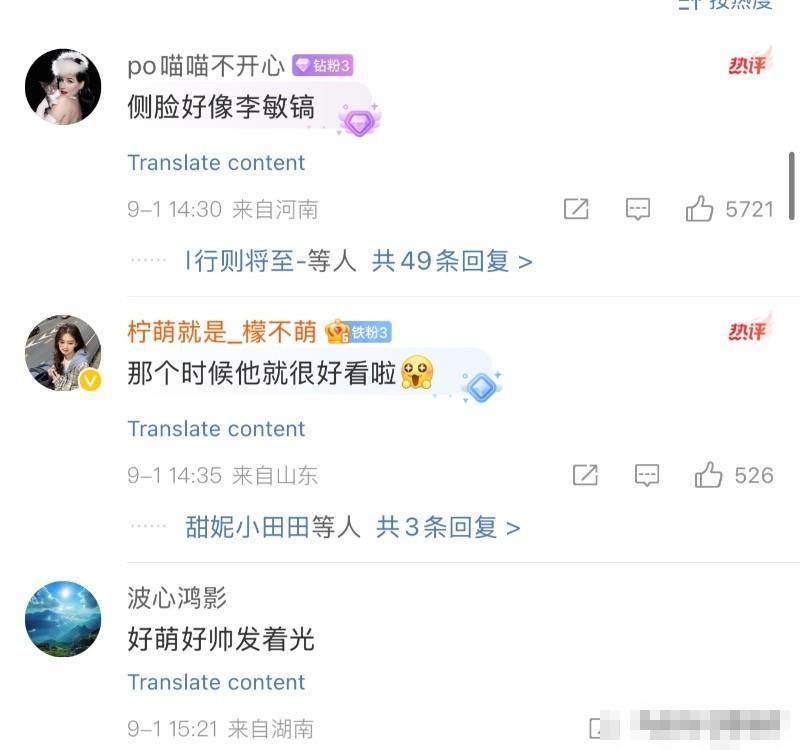Open the sort by 热度 dropdown
This screenshot has height=750, width=800.
click(x=726, y=4)
